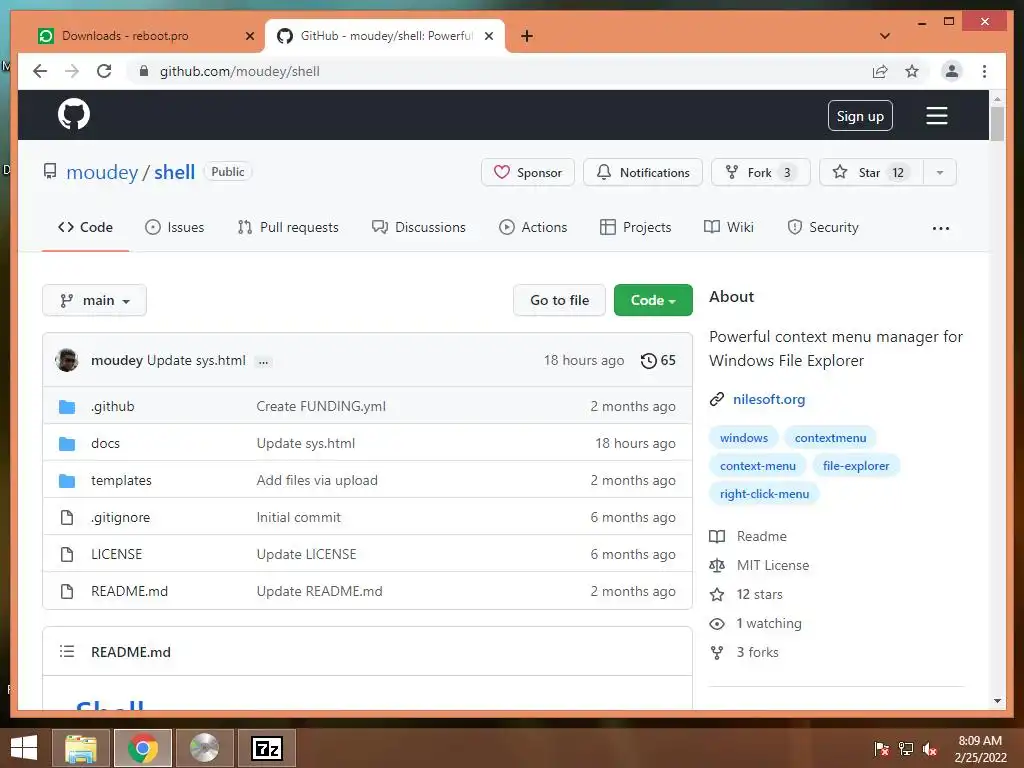Screen dimensions: 1024x768
Task: Open the Add files via upload commit
Action: [x=317, y=481]
